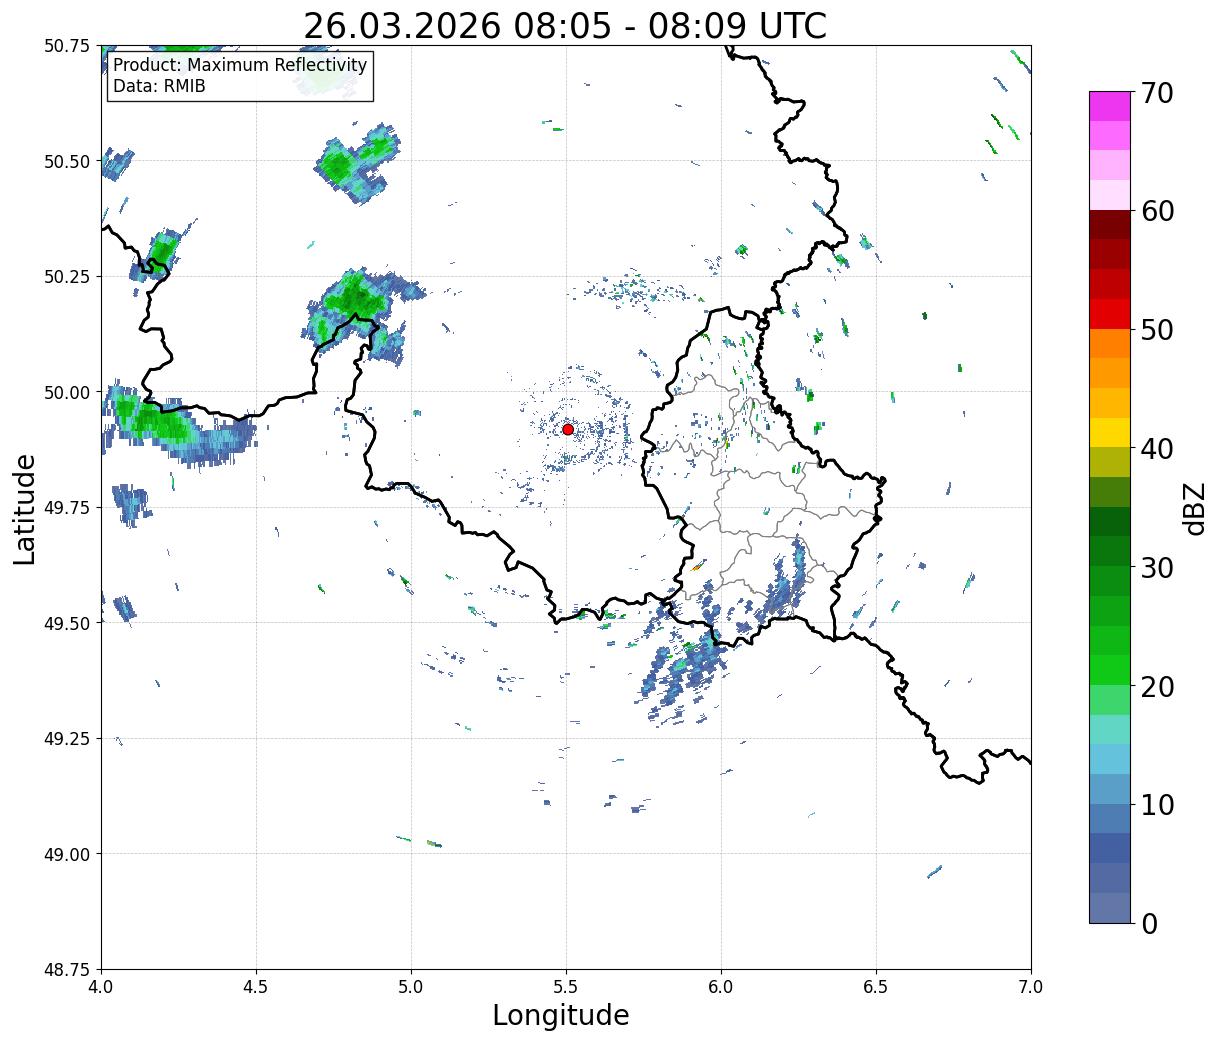Screen dimensions: 1219x1040
Task: Click the longitude tick label 5.0
Action: [x=411, y=987]
